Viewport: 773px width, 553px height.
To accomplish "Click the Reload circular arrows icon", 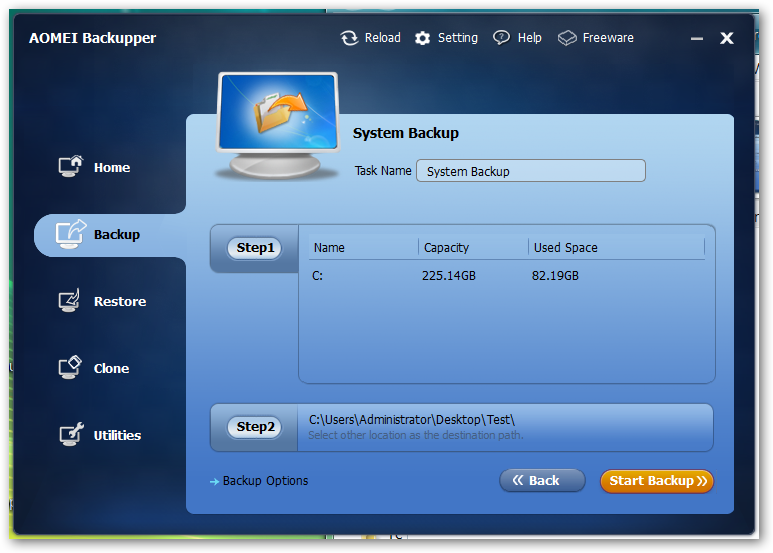I will [x=349, y=38].
